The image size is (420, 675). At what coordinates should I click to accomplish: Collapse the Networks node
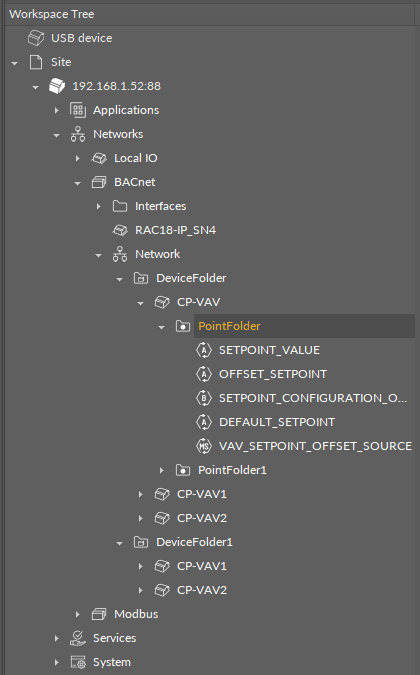[57, 135]
